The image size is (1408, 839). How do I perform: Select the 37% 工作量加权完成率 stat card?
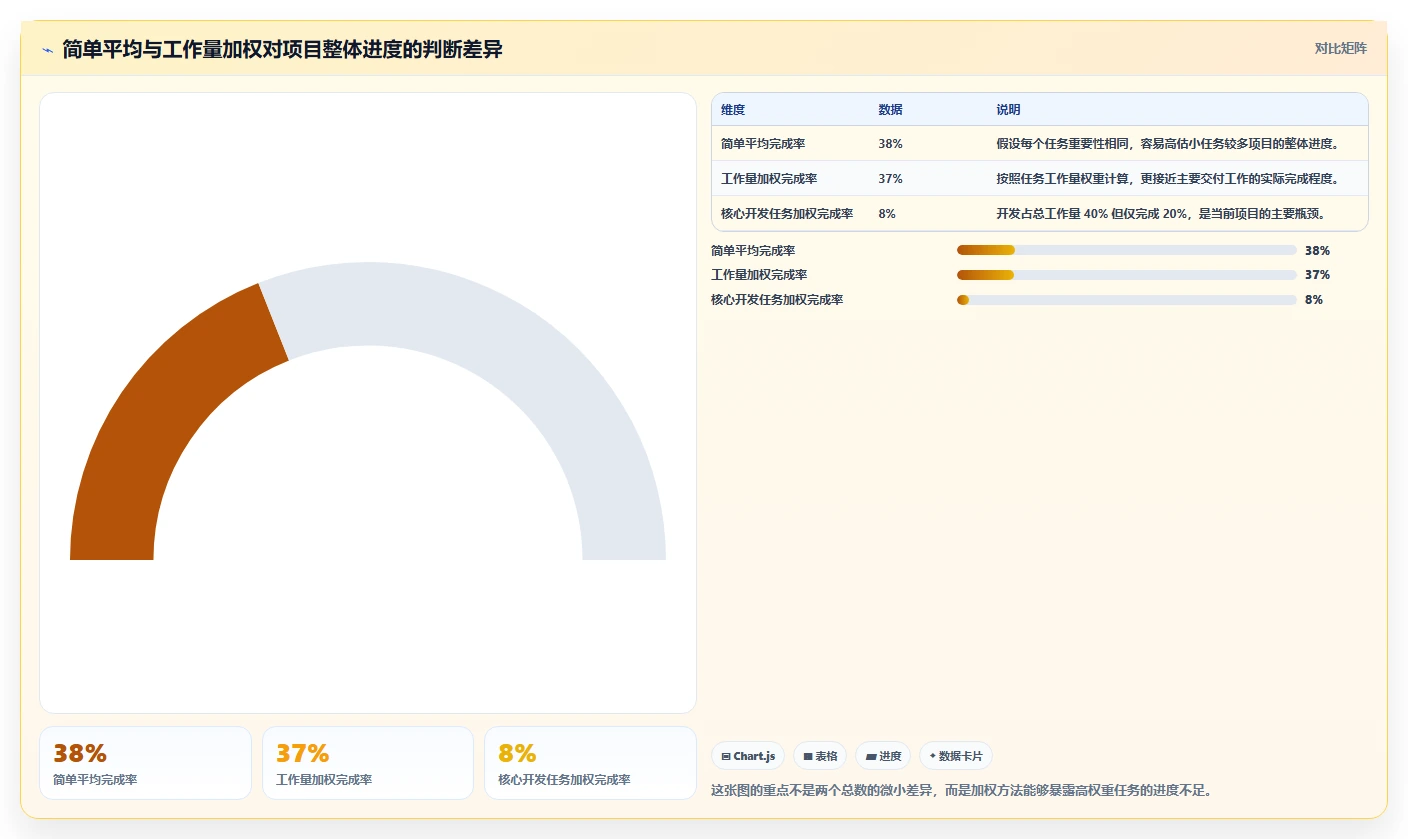(x=368, y=763)
